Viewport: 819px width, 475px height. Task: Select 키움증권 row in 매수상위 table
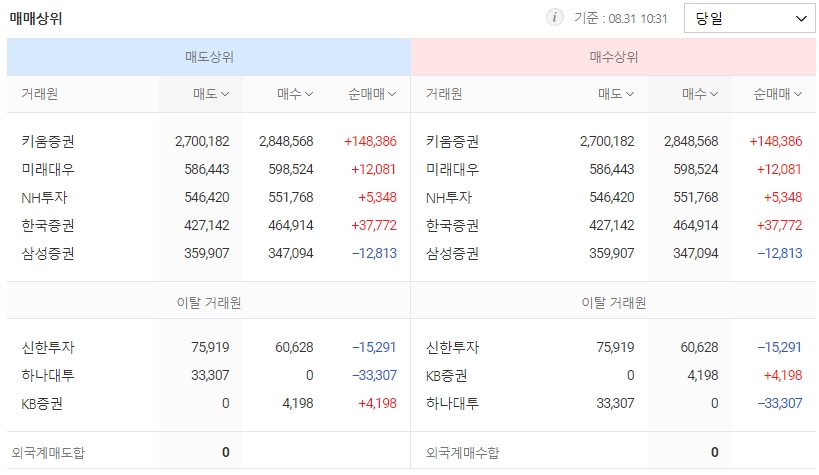613,141
